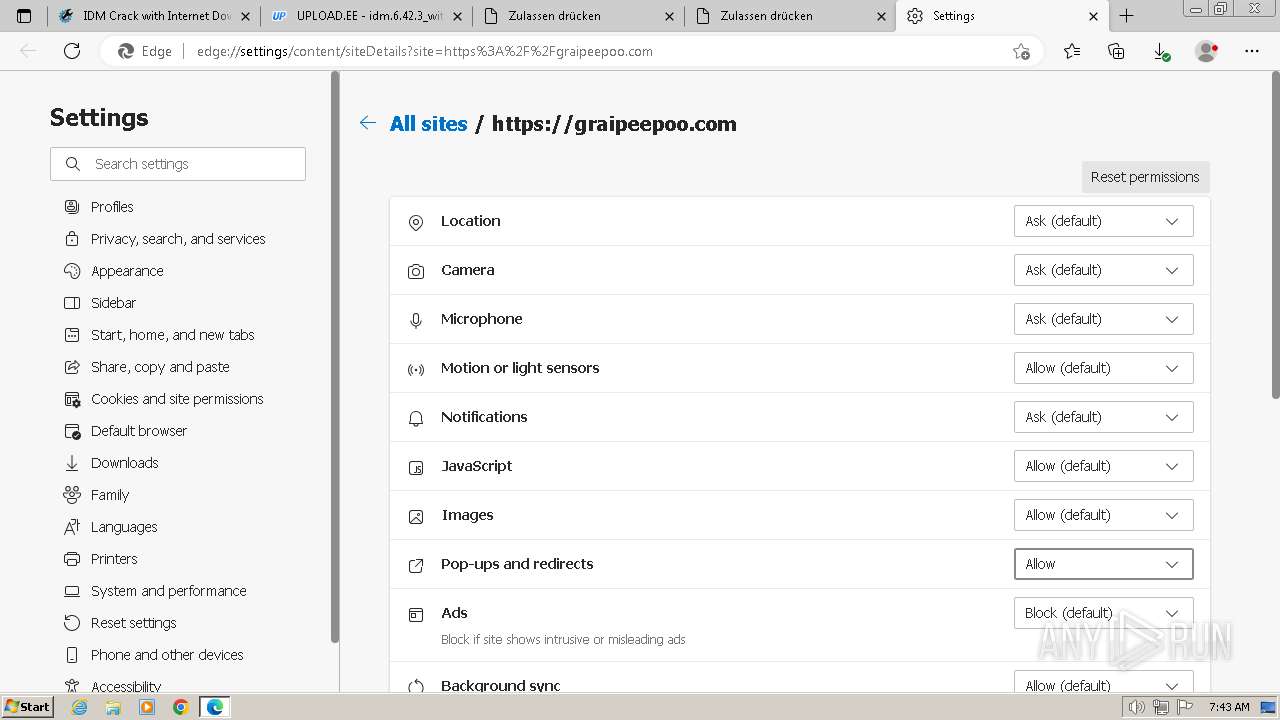The width and height of the screenshot is (1280, 720).
Task: Click the Pop-ups and redirects icon
Action: [416, 565]
